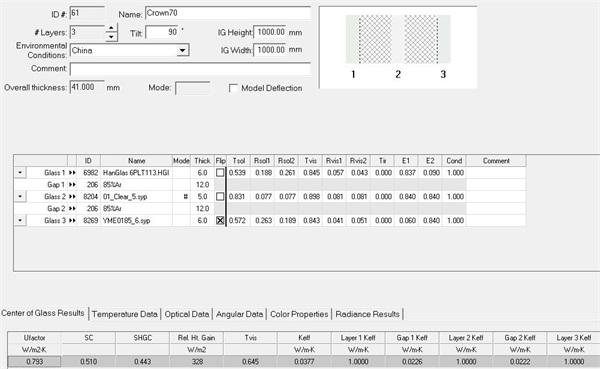Click the Glass 3 ID cell 8269
The image size is (600, 369).
[88, 220]
